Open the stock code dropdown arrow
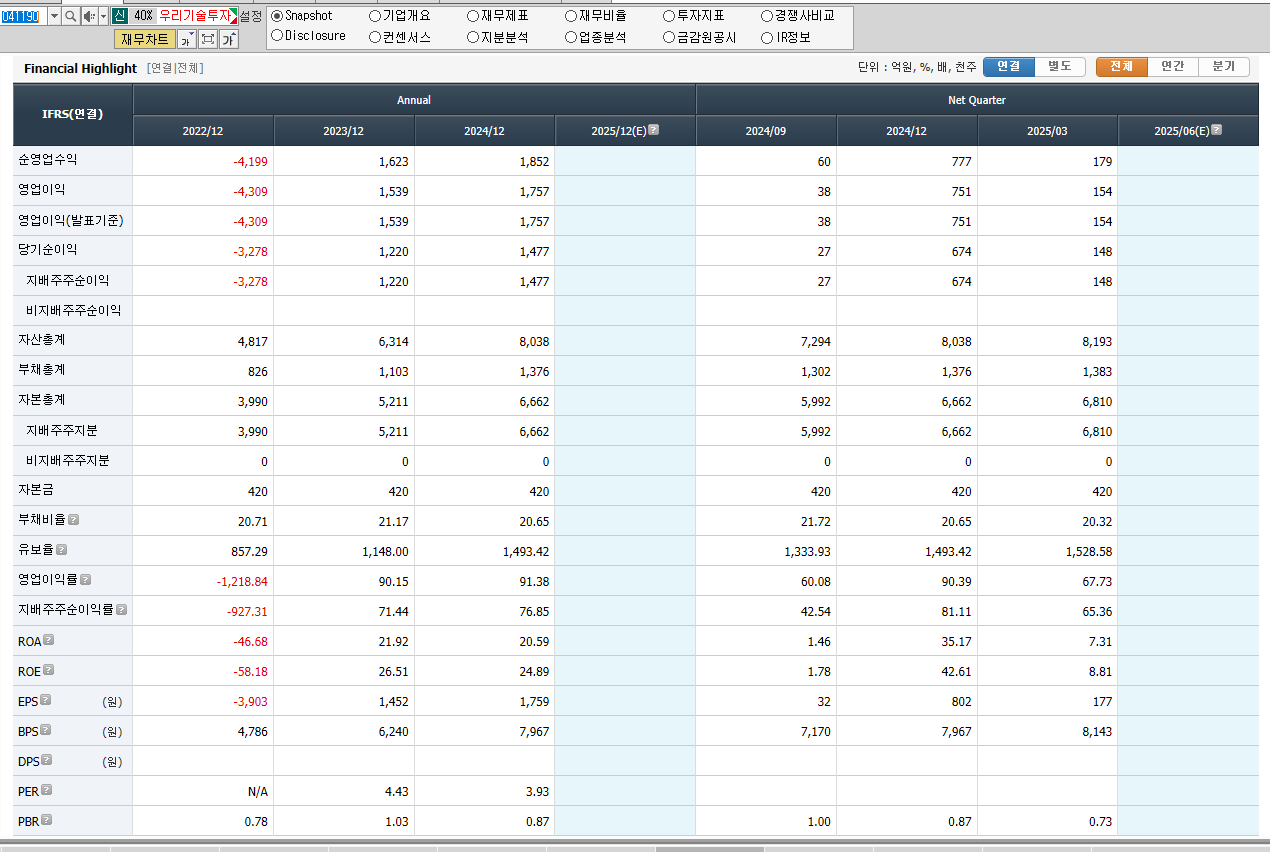This screenshot has height=852, width=1270. [53, 16]
